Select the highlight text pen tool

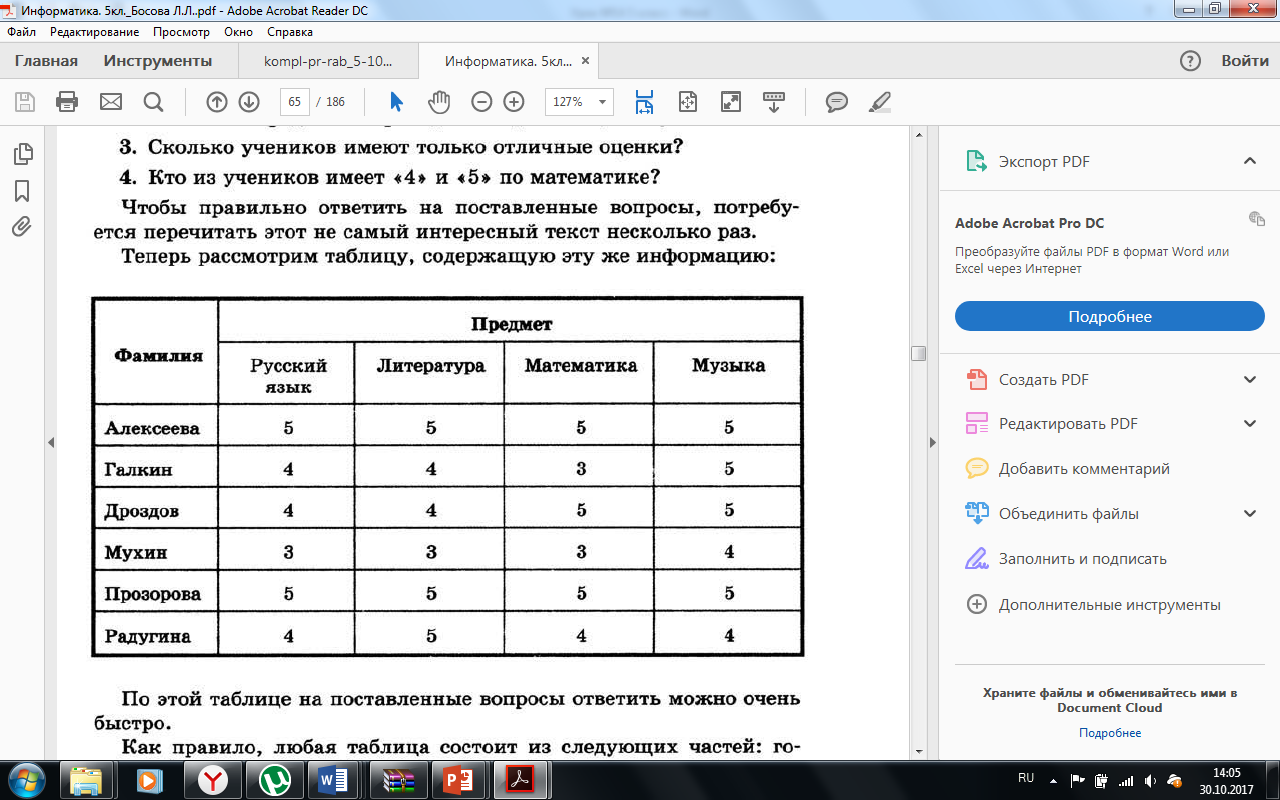coord(880,101)
